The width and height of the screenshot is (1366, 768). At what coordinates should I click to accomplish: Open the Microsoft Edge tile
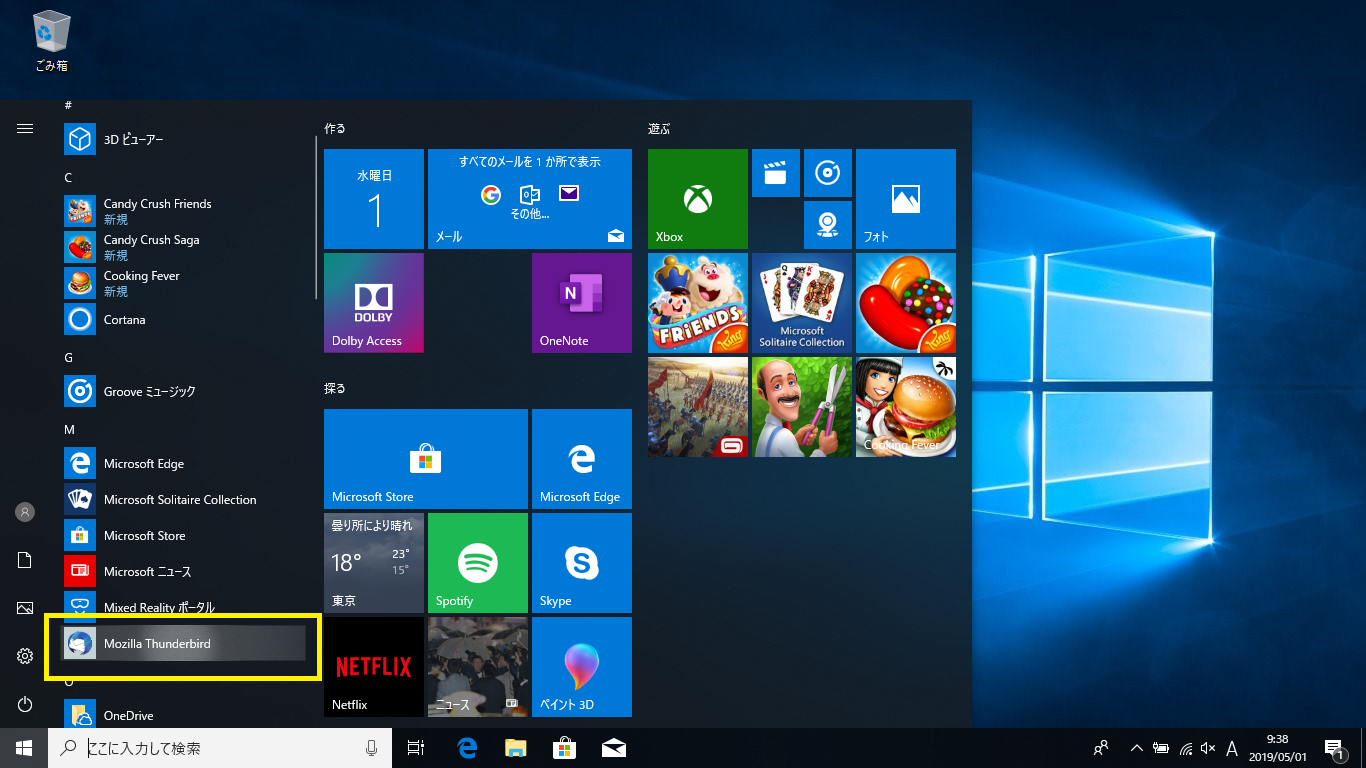tap(582, 459)
